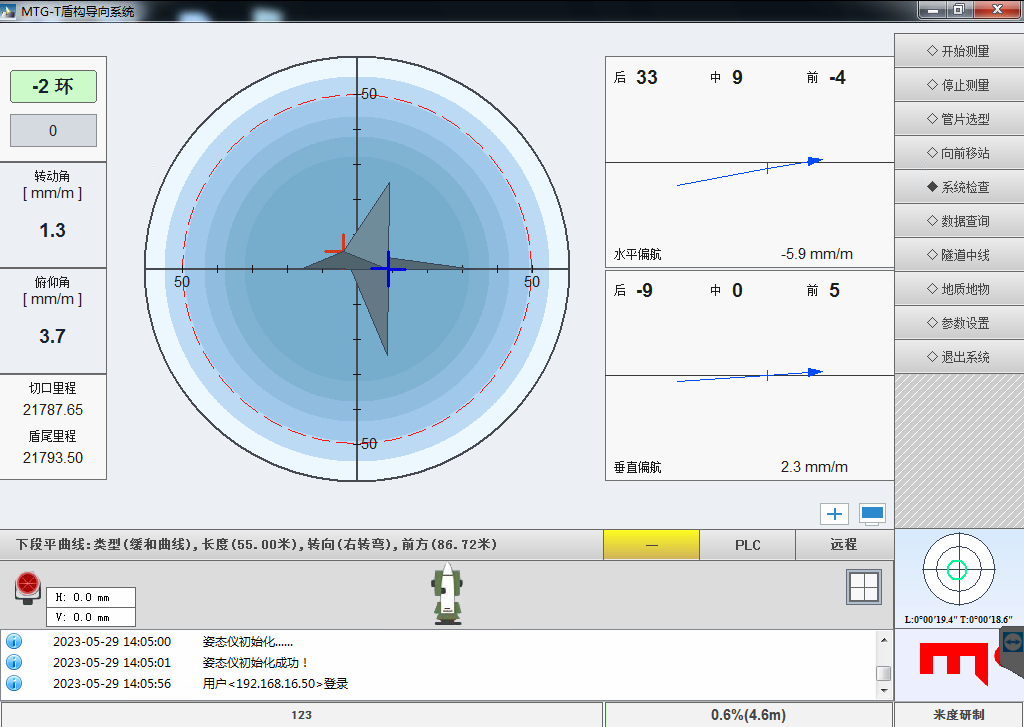
Task: Click the log scrollbar thumb
Action: point(884,673)
